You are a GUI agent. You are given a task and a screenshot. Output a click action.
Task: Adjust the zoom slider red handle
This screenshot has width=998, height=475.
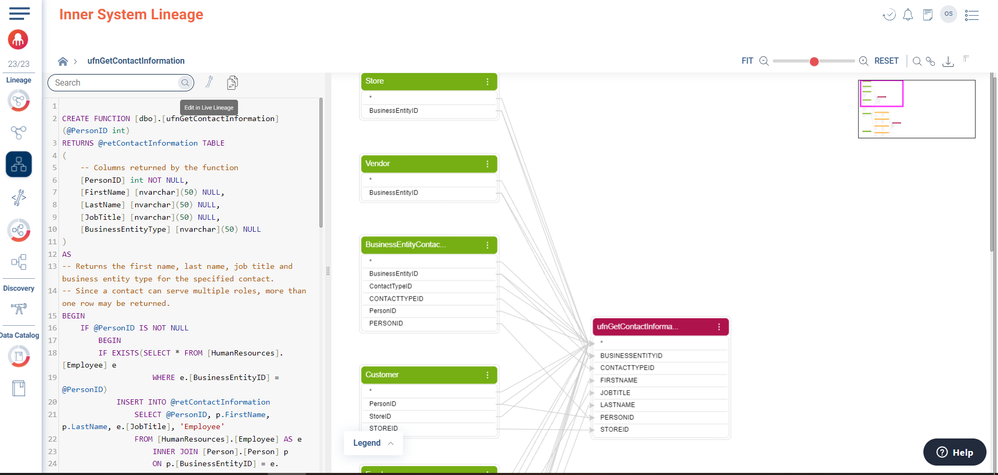click(814, 61)
